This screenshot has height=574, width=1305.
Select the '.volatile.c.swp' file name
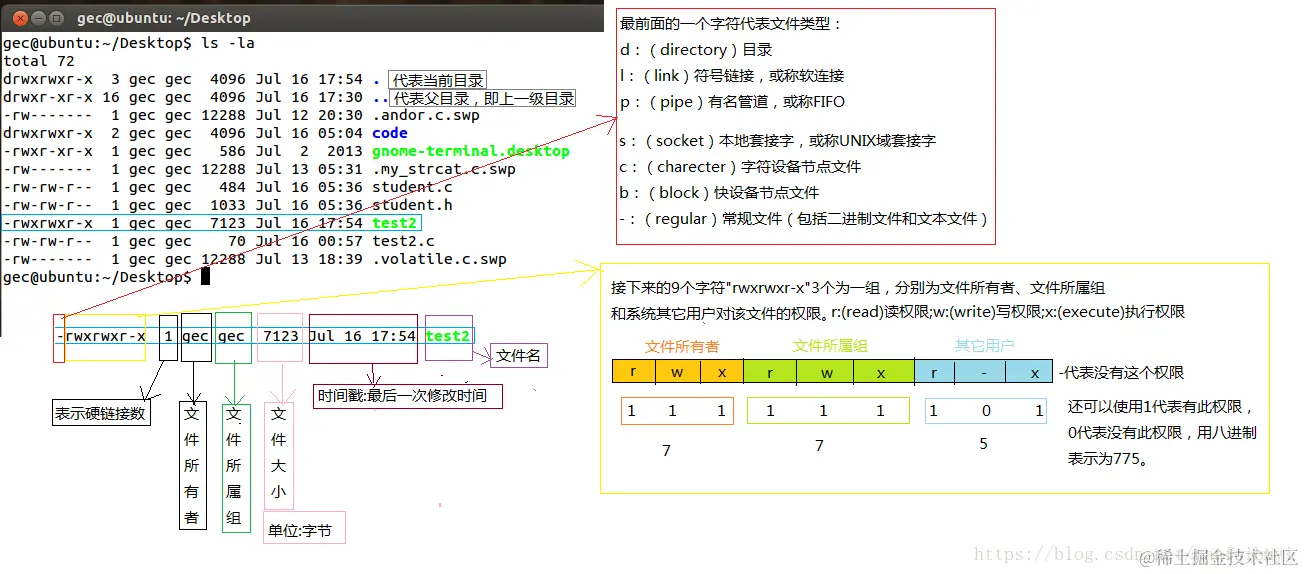pyautogui.click(x=439, y=259)
